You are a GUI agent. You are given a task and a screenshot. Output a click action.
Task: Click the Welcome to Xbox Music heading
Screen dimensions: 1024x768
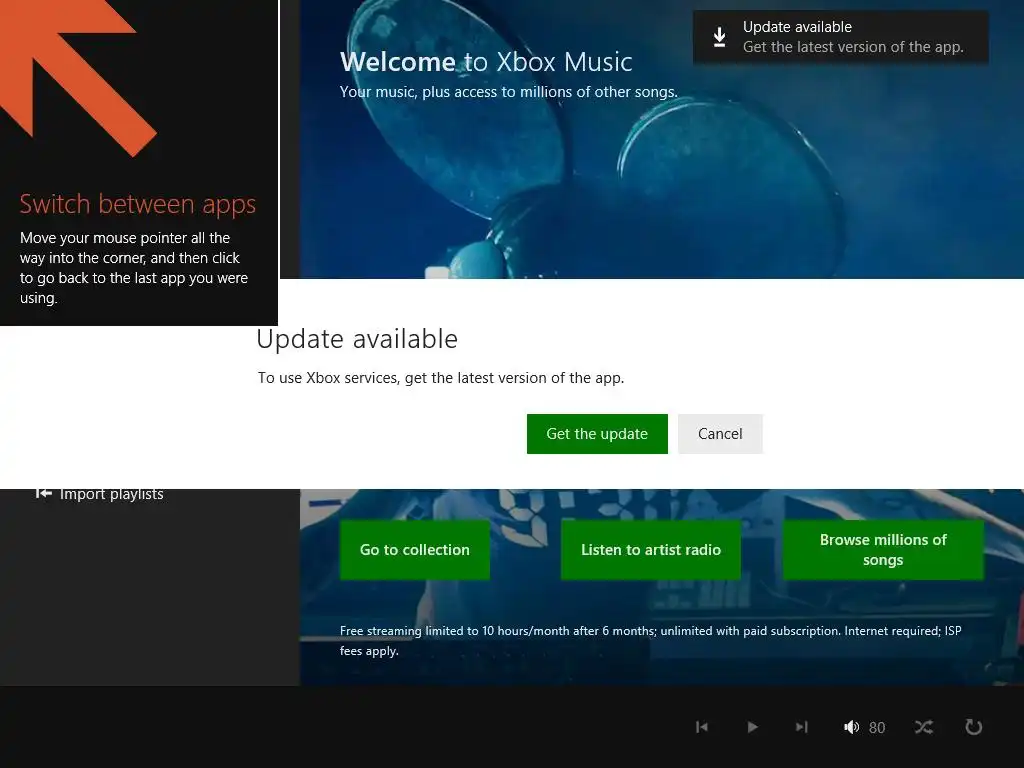tap(486, 62)
